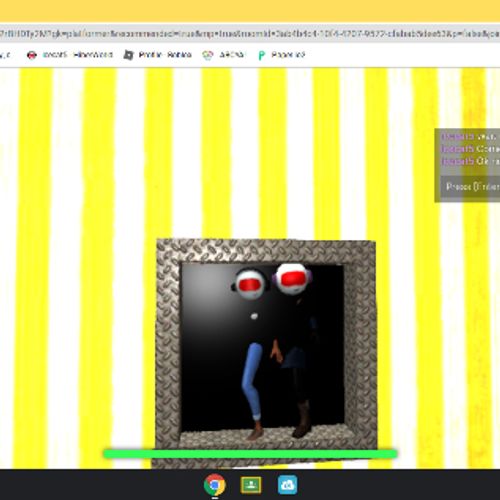Click the chat box Press Enter field
This screenshot has width=500, height=500.
[470, 187]
